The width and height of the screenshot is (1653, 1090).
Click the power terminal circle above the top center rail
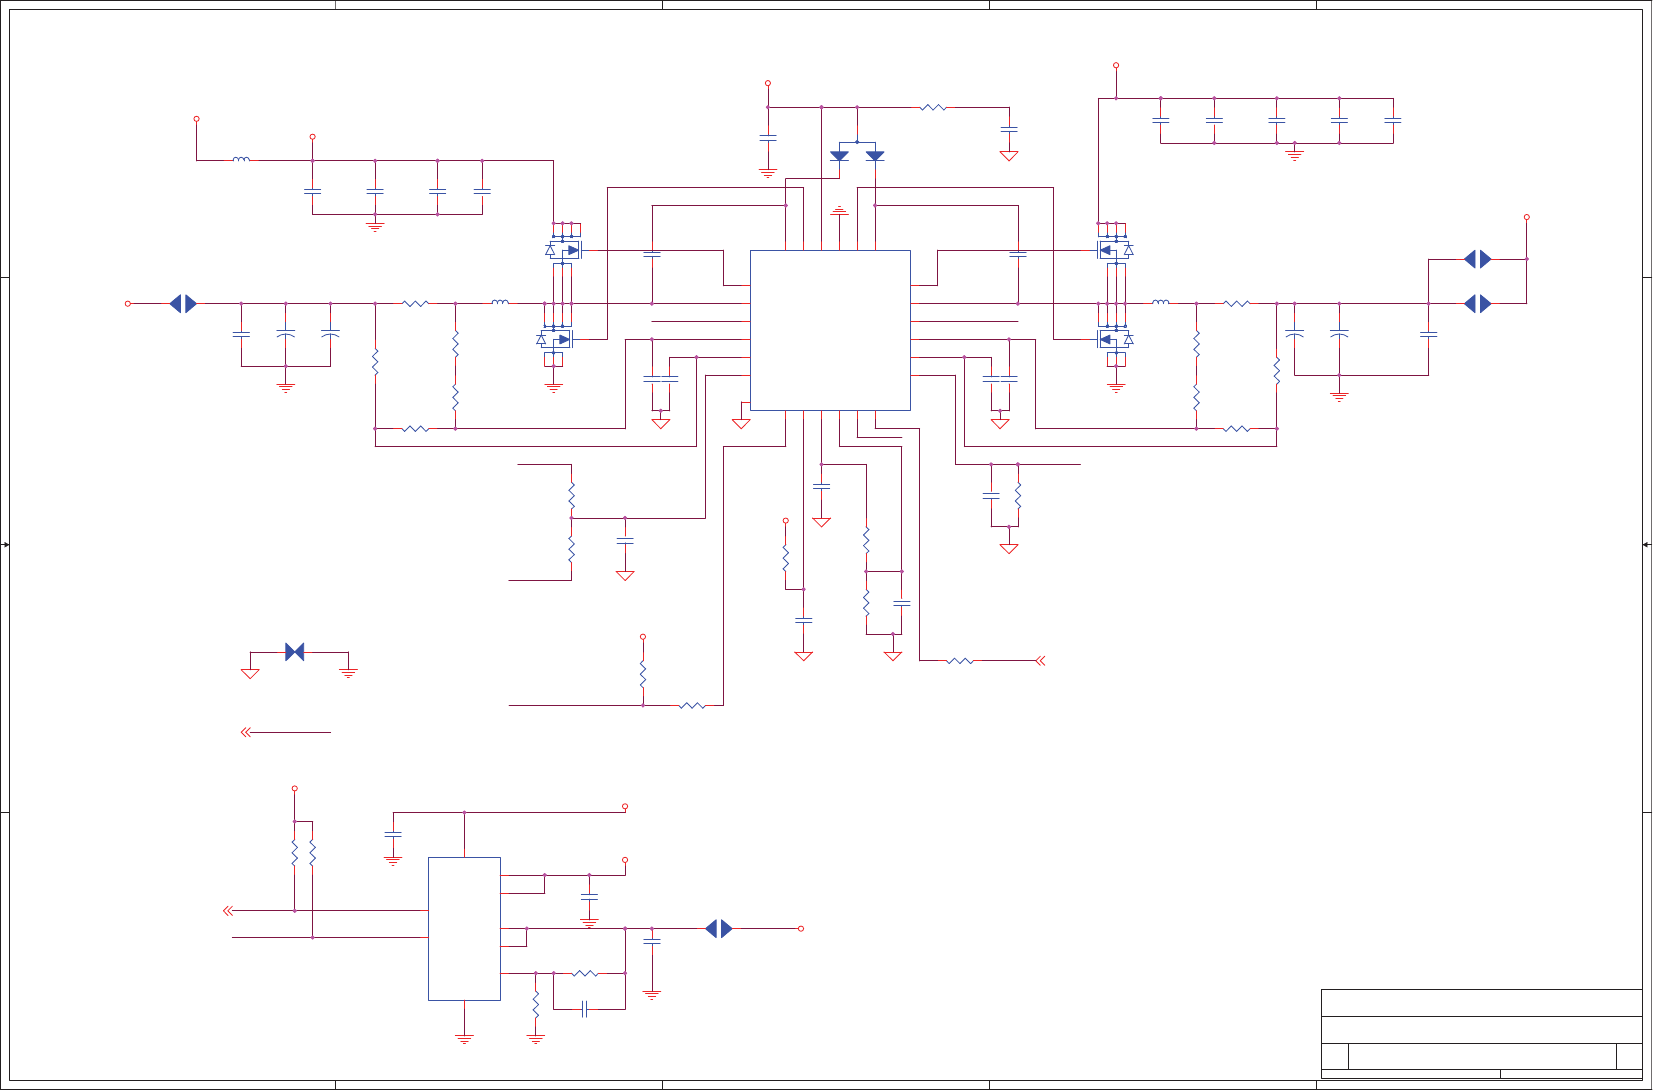click(x=768, y=83)
